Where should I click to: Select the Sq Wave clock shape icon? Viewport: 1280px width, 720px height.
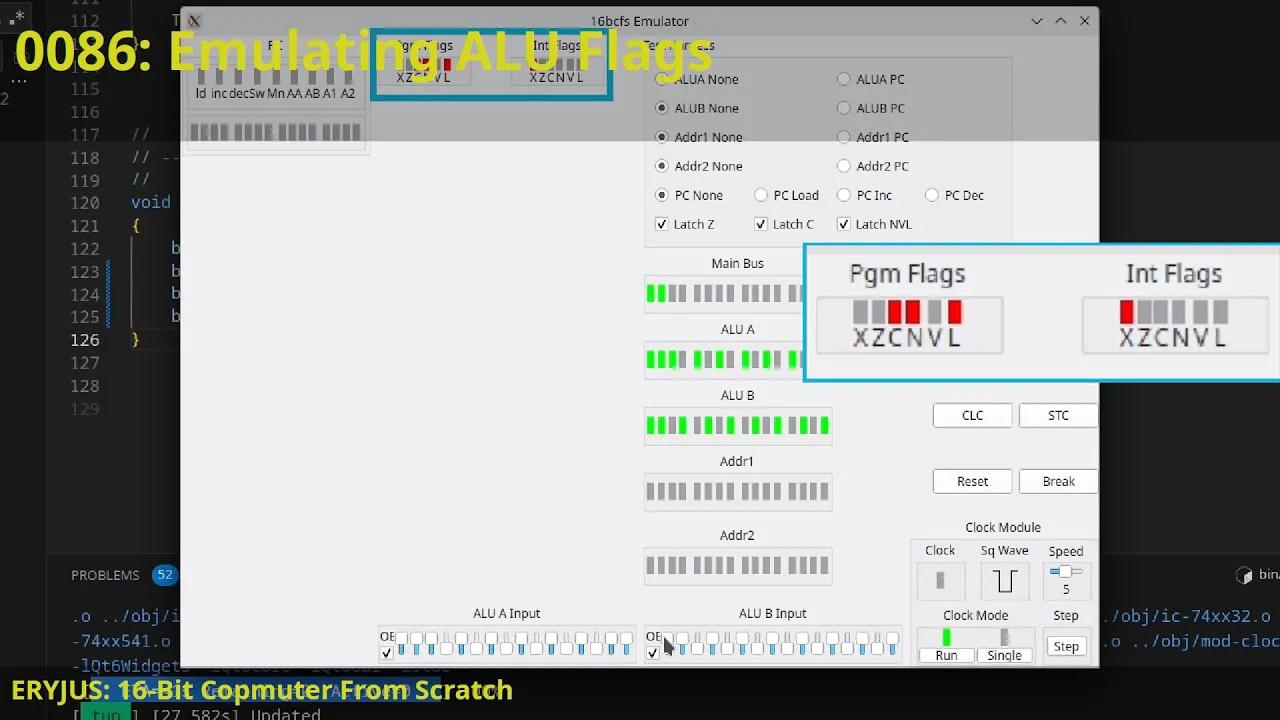tap(1004, 581)
